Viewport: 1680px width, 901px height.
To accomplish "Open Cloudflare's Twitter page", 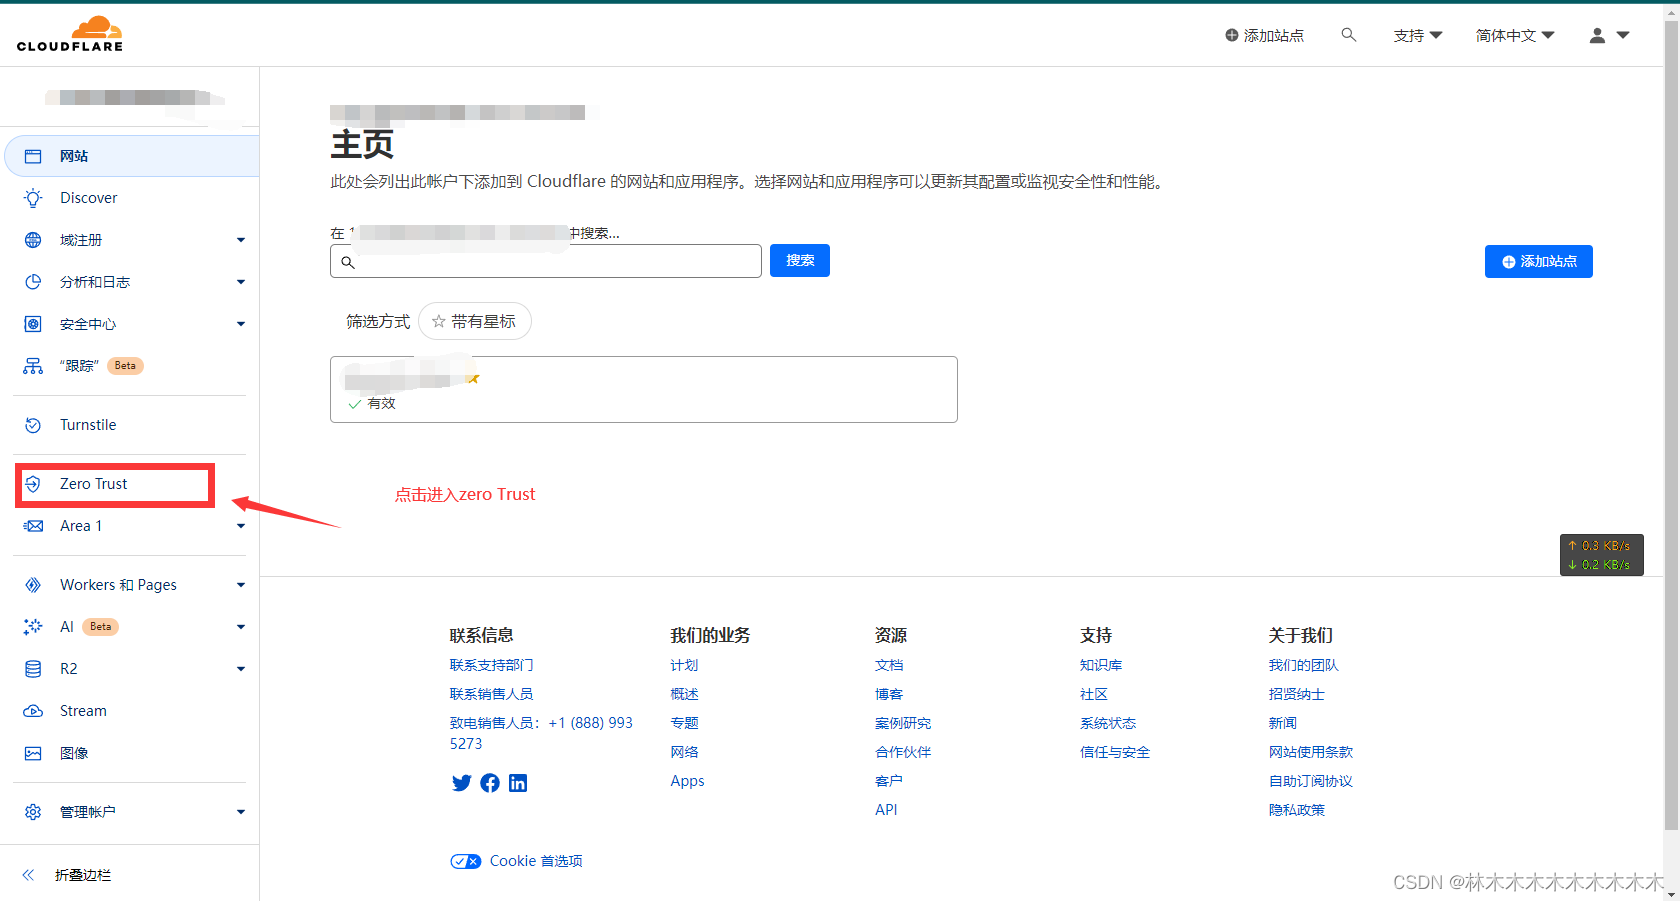I will [461, 783].
